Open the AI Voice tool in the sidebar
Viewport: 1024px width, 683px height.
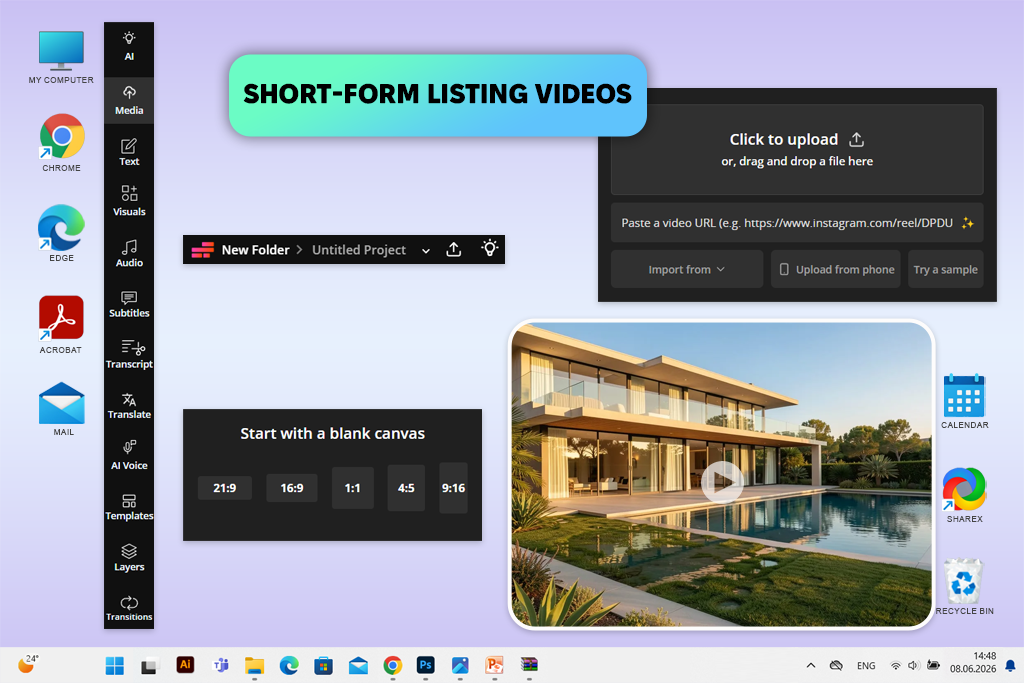point(129,456)
